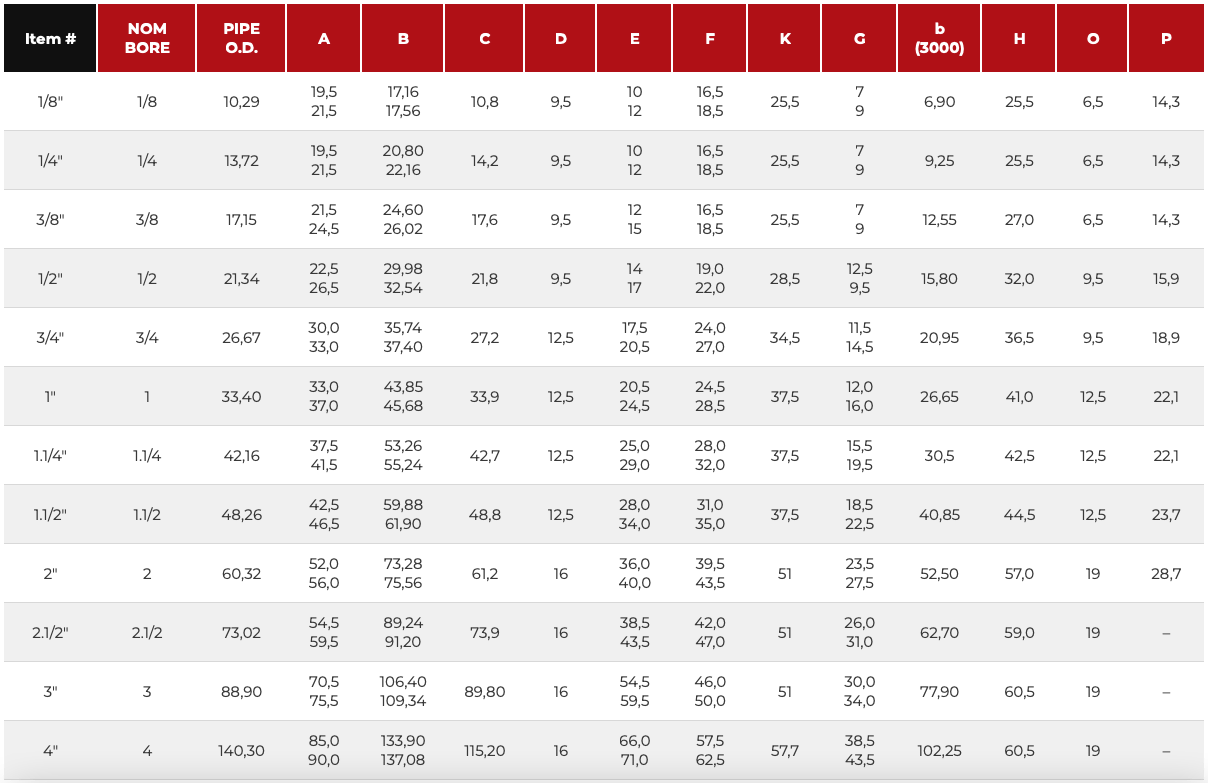The width and height of the screenshot is (1208, 783).
Task: Click the 28,7 value in column P
Action: point(1166,574)
